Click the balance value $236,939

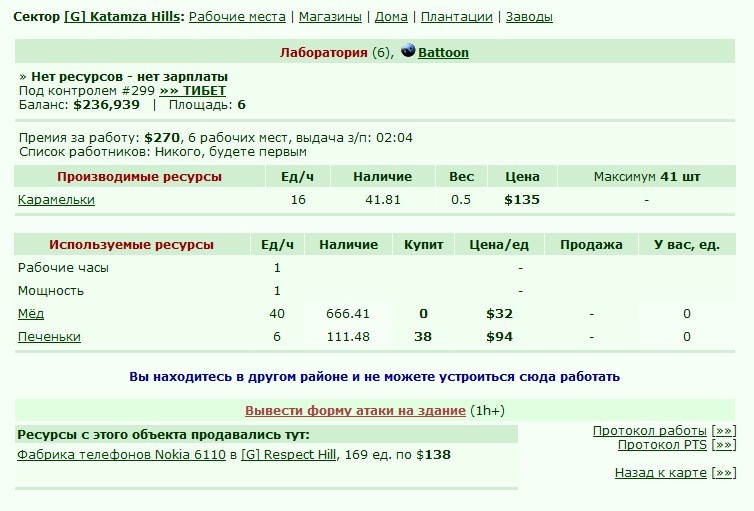click(106, 105)
